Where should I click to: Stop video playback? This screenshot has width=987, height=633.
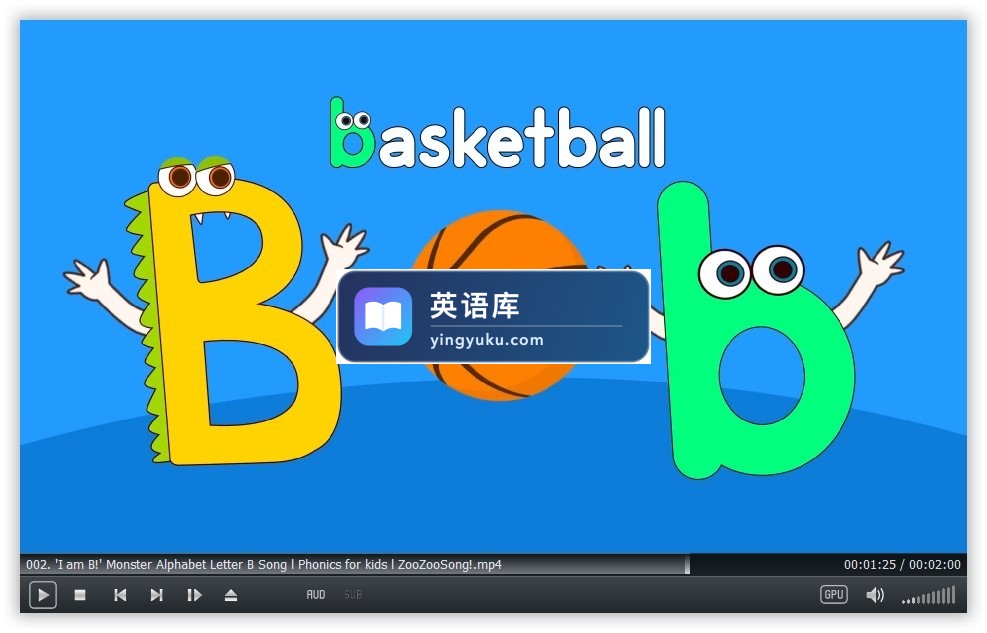point(80,595)
